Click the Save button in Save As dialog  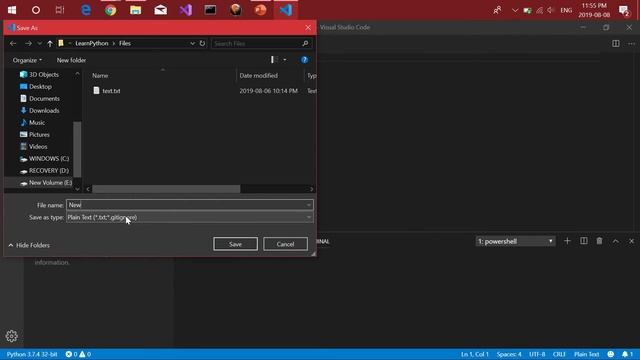click(x=235, y=244)
